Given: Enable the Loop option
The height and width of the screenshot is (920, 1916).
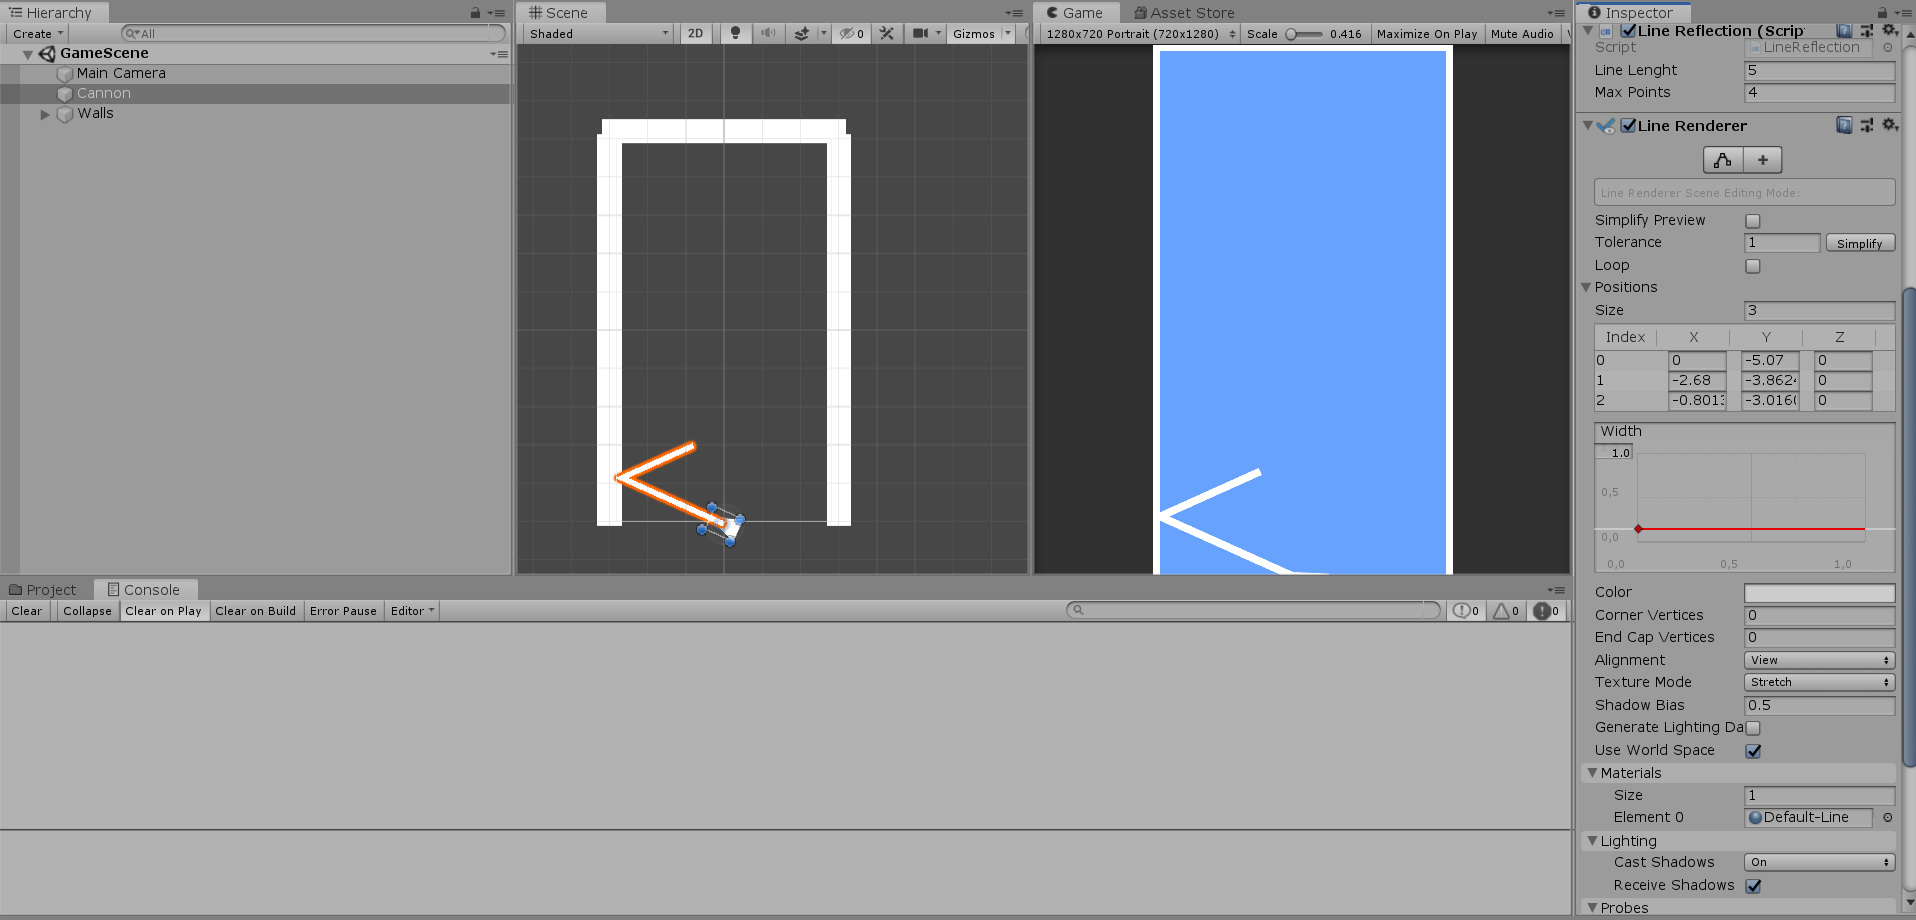Looking at the screenshot, I should (x=1752, y=265).
